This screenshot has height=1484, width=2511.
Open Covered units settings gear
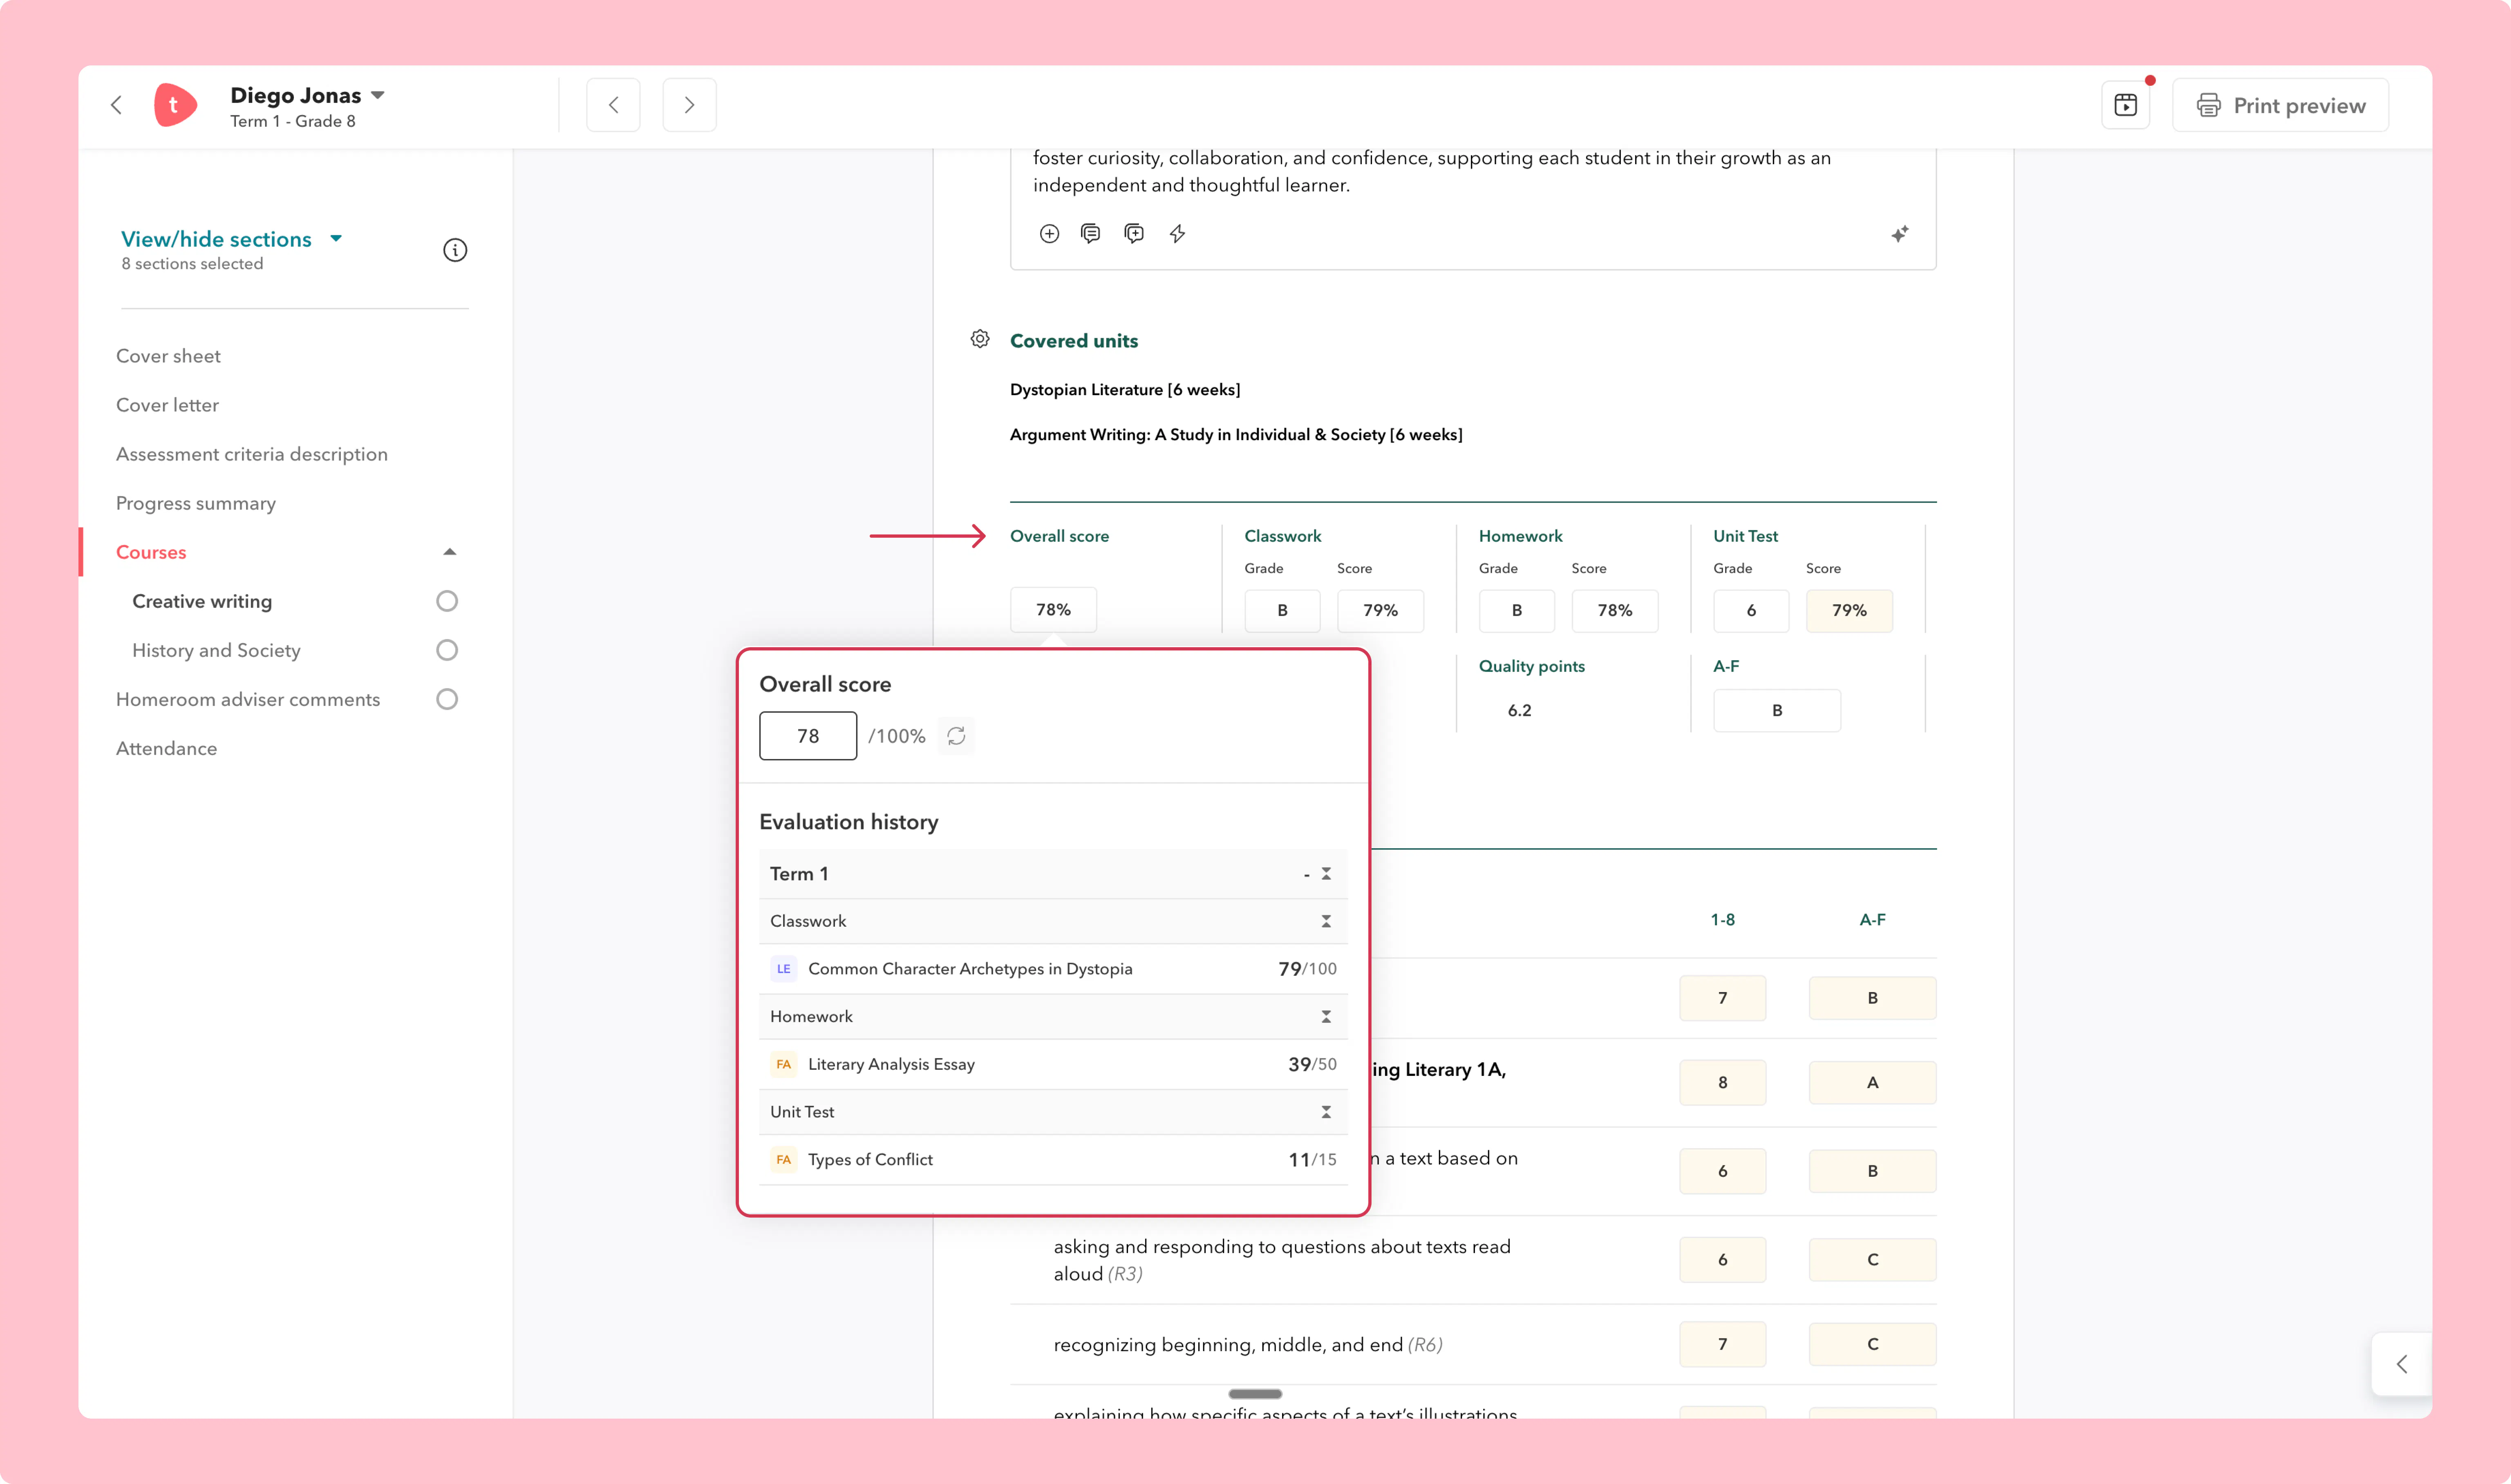point(980,339)
